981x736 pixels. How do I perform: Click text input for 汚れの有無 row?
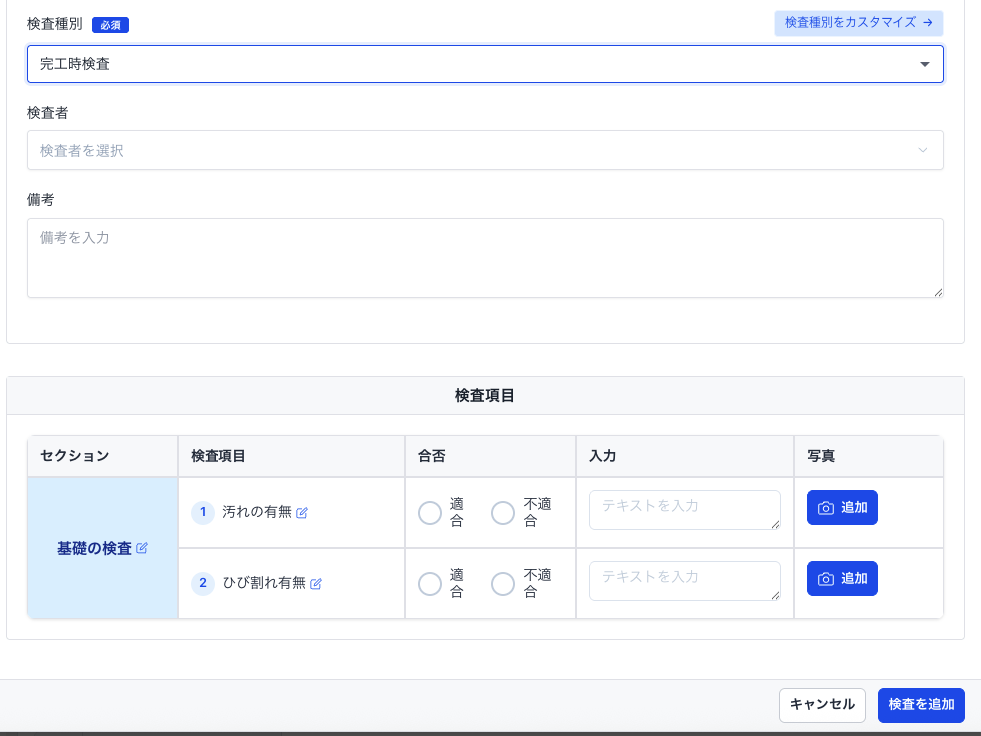(x=684, y=510)
